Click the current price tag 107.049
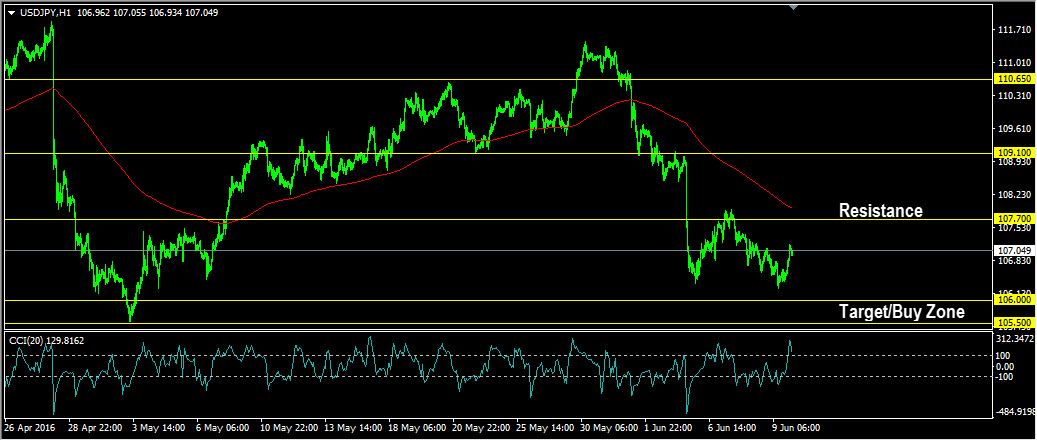The height and width of the screenshot is (441, 1037). 1015,251
